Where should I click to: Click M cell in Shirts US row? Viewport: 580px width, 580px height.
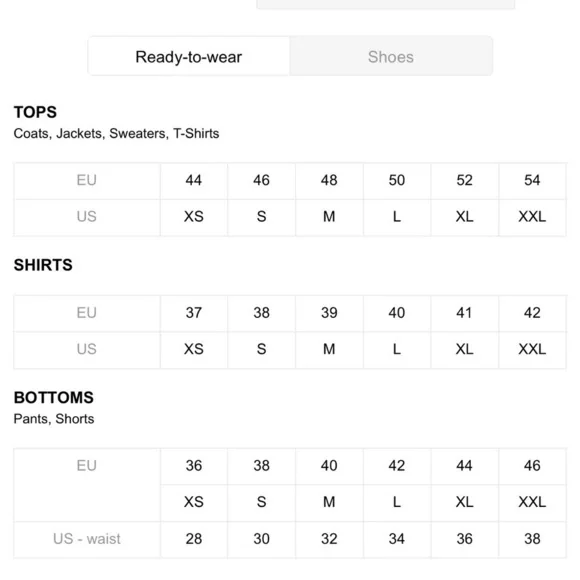coord(329,349)
